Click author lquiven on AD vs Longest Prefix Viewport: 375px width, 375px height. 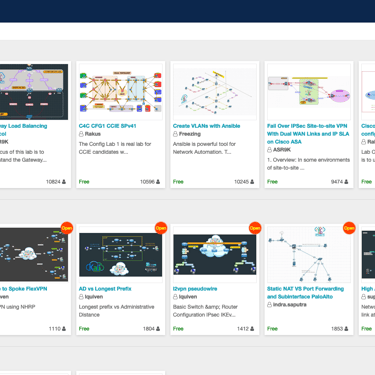(94, 297)
